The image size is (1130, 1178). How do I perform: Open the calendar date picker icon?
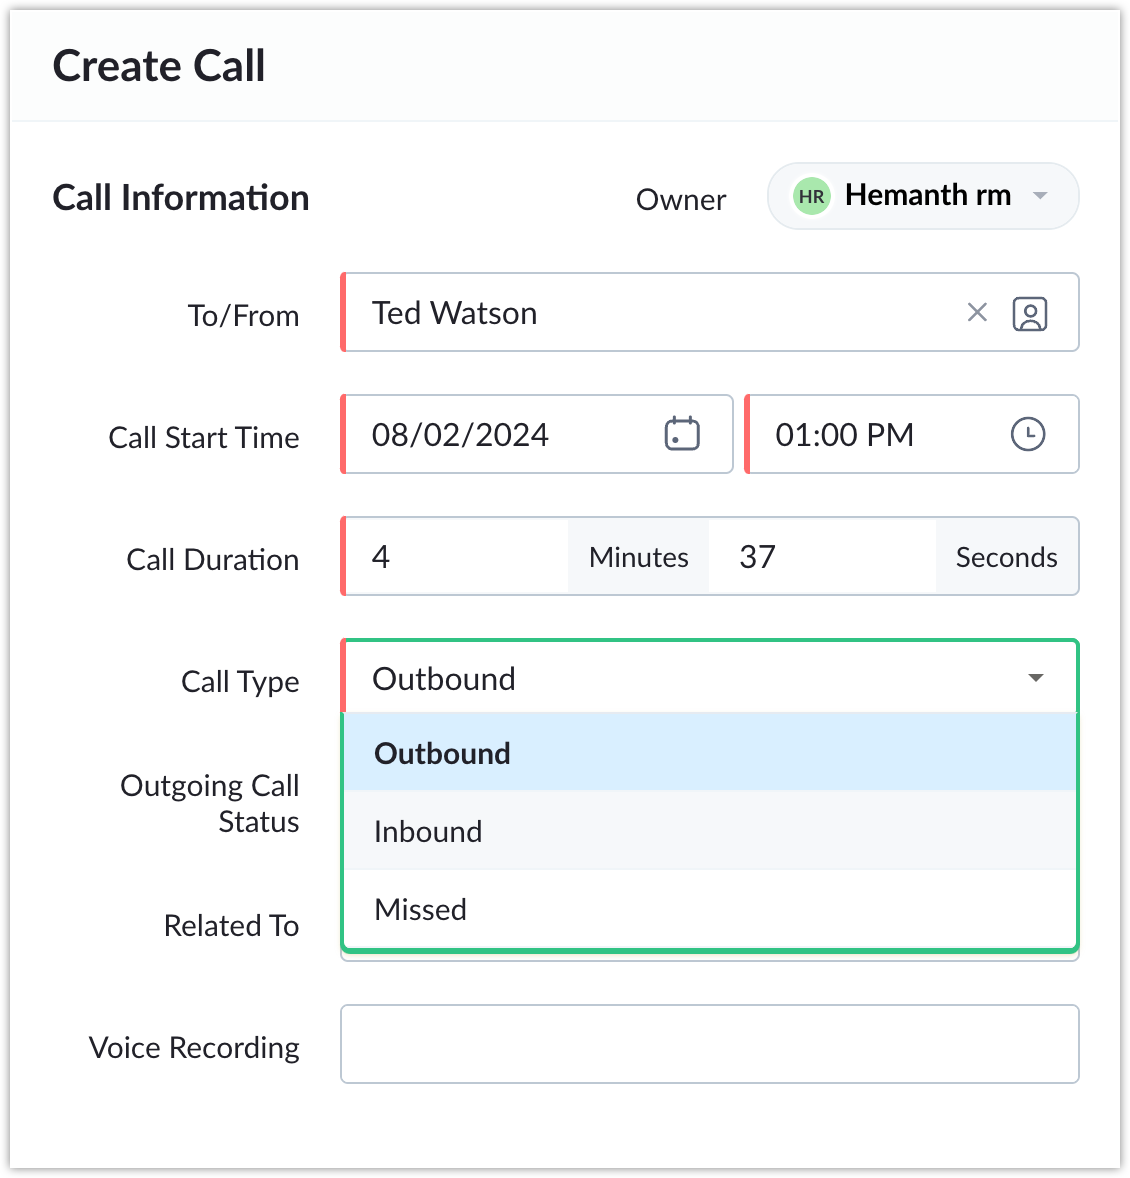pos(682,433)
